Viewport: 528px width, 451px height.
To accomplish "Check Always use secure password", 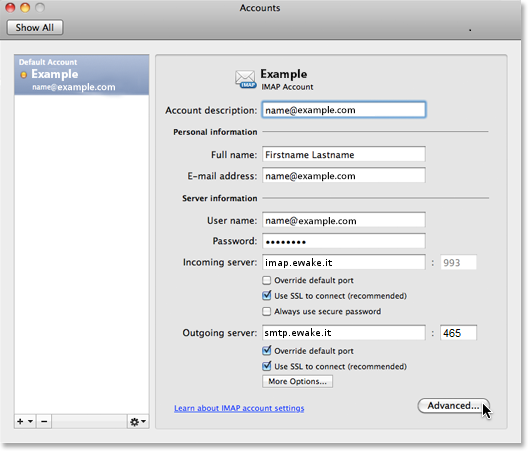I will click(x=266, y=311).
